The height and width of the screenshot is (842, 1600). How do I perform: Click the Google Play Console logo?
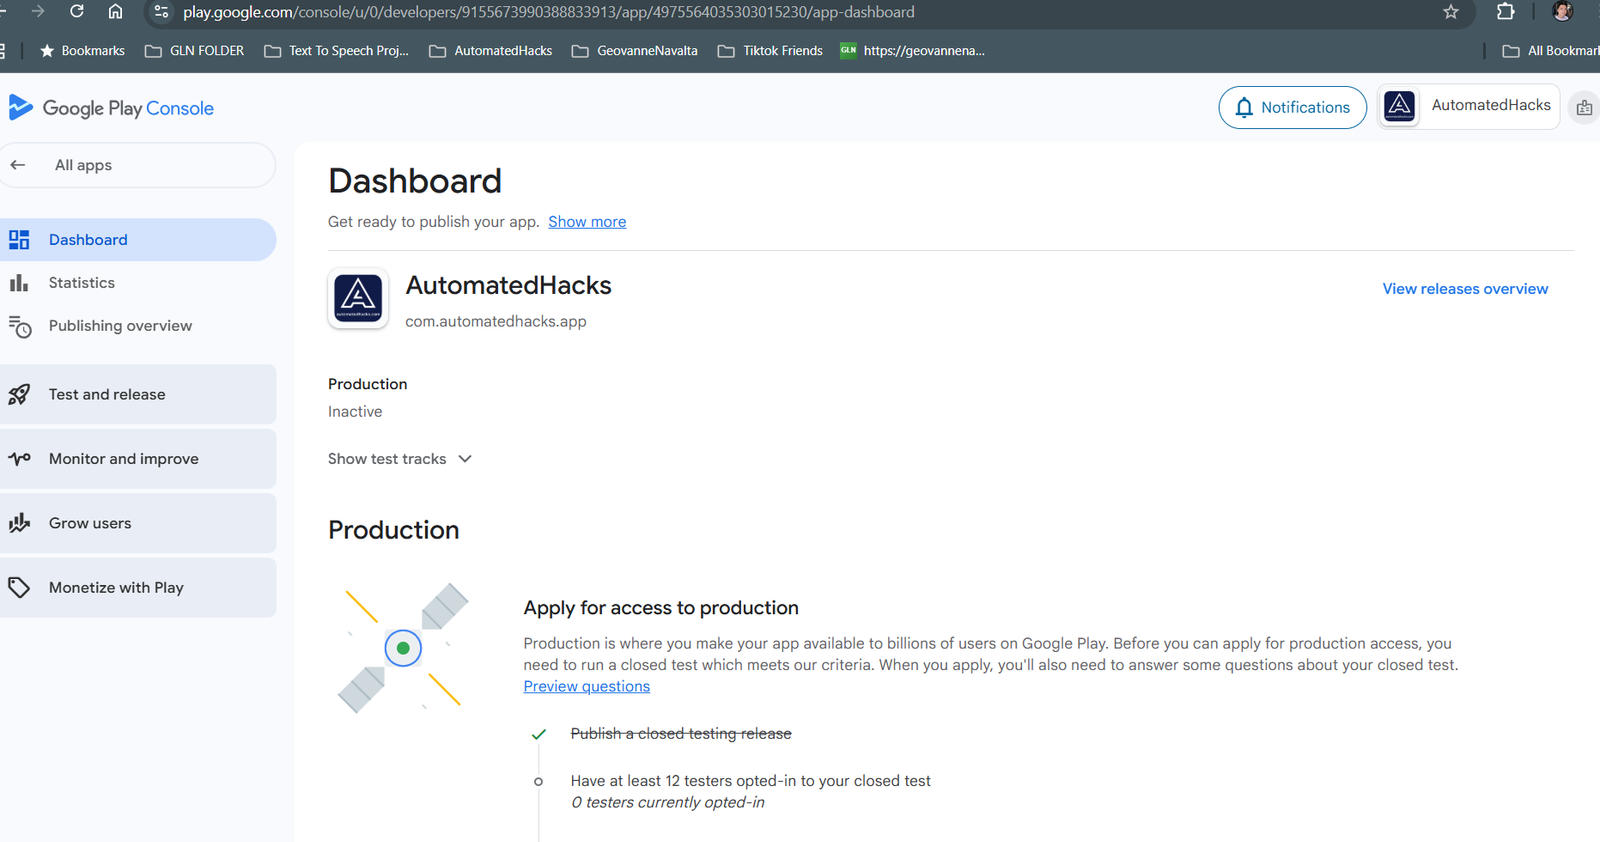pyautogui.click(x=111, y=108)
